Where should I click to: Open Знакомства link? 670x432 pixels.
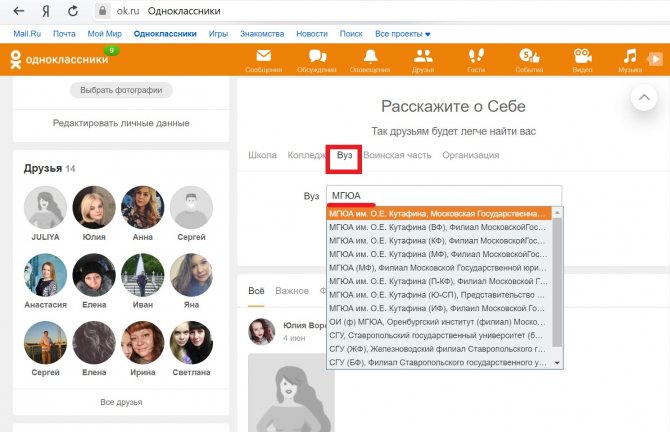click(x=262, y=34)
